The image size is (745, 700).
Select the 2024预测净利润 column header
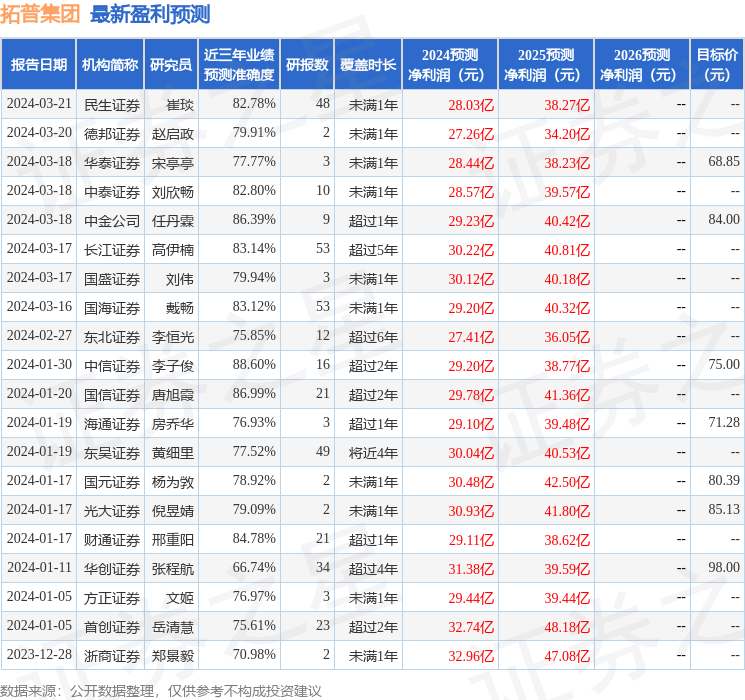tap(450, 65)
